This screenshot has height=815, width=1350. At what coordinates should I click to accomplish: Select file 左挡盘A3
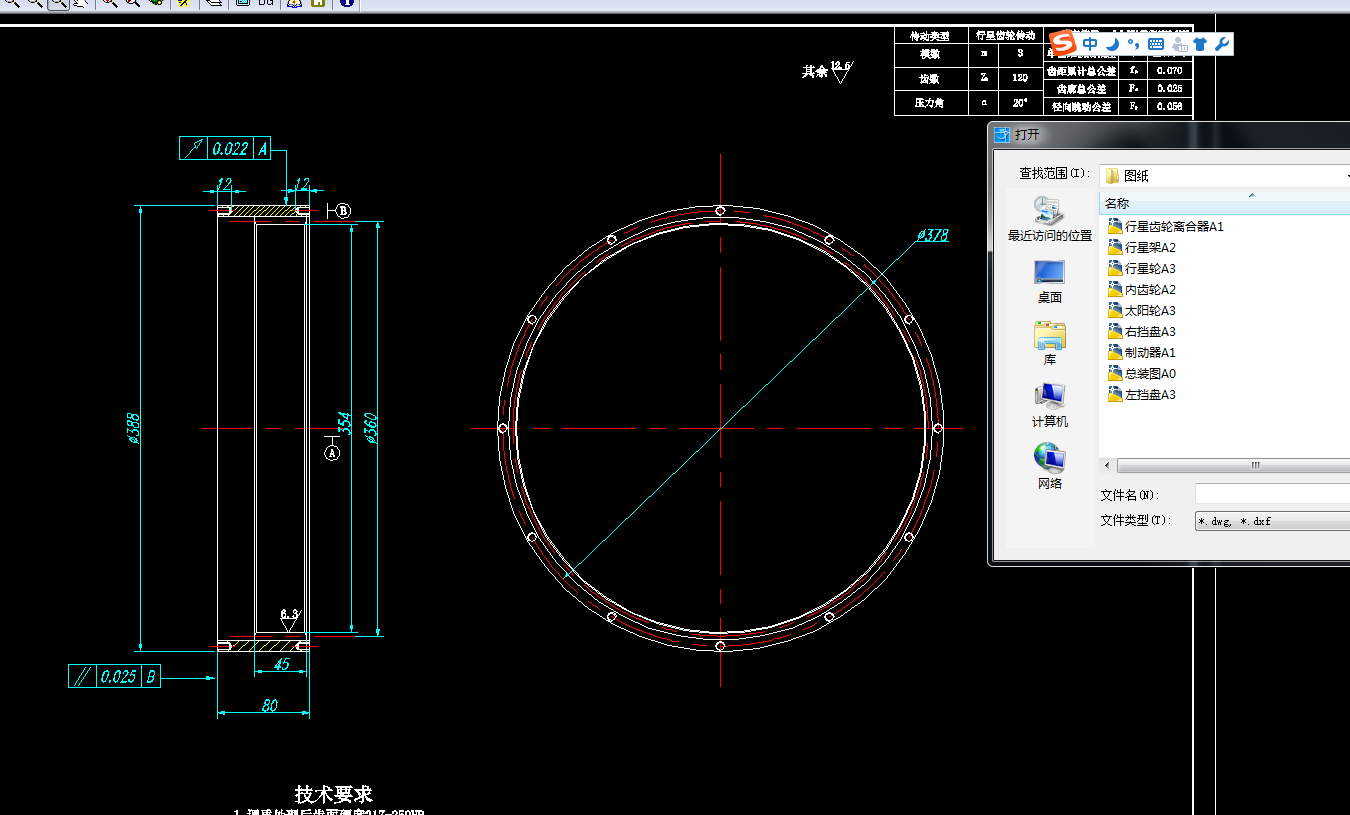(x=1142, y=395)
